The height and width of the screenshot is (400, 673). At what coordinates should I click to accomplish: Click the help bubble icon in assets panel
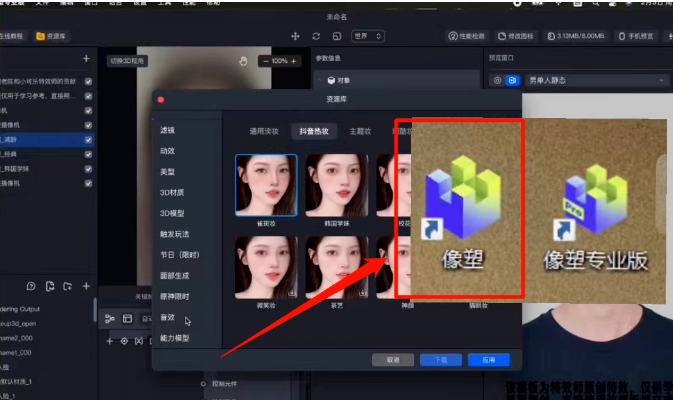click(31, 286)
